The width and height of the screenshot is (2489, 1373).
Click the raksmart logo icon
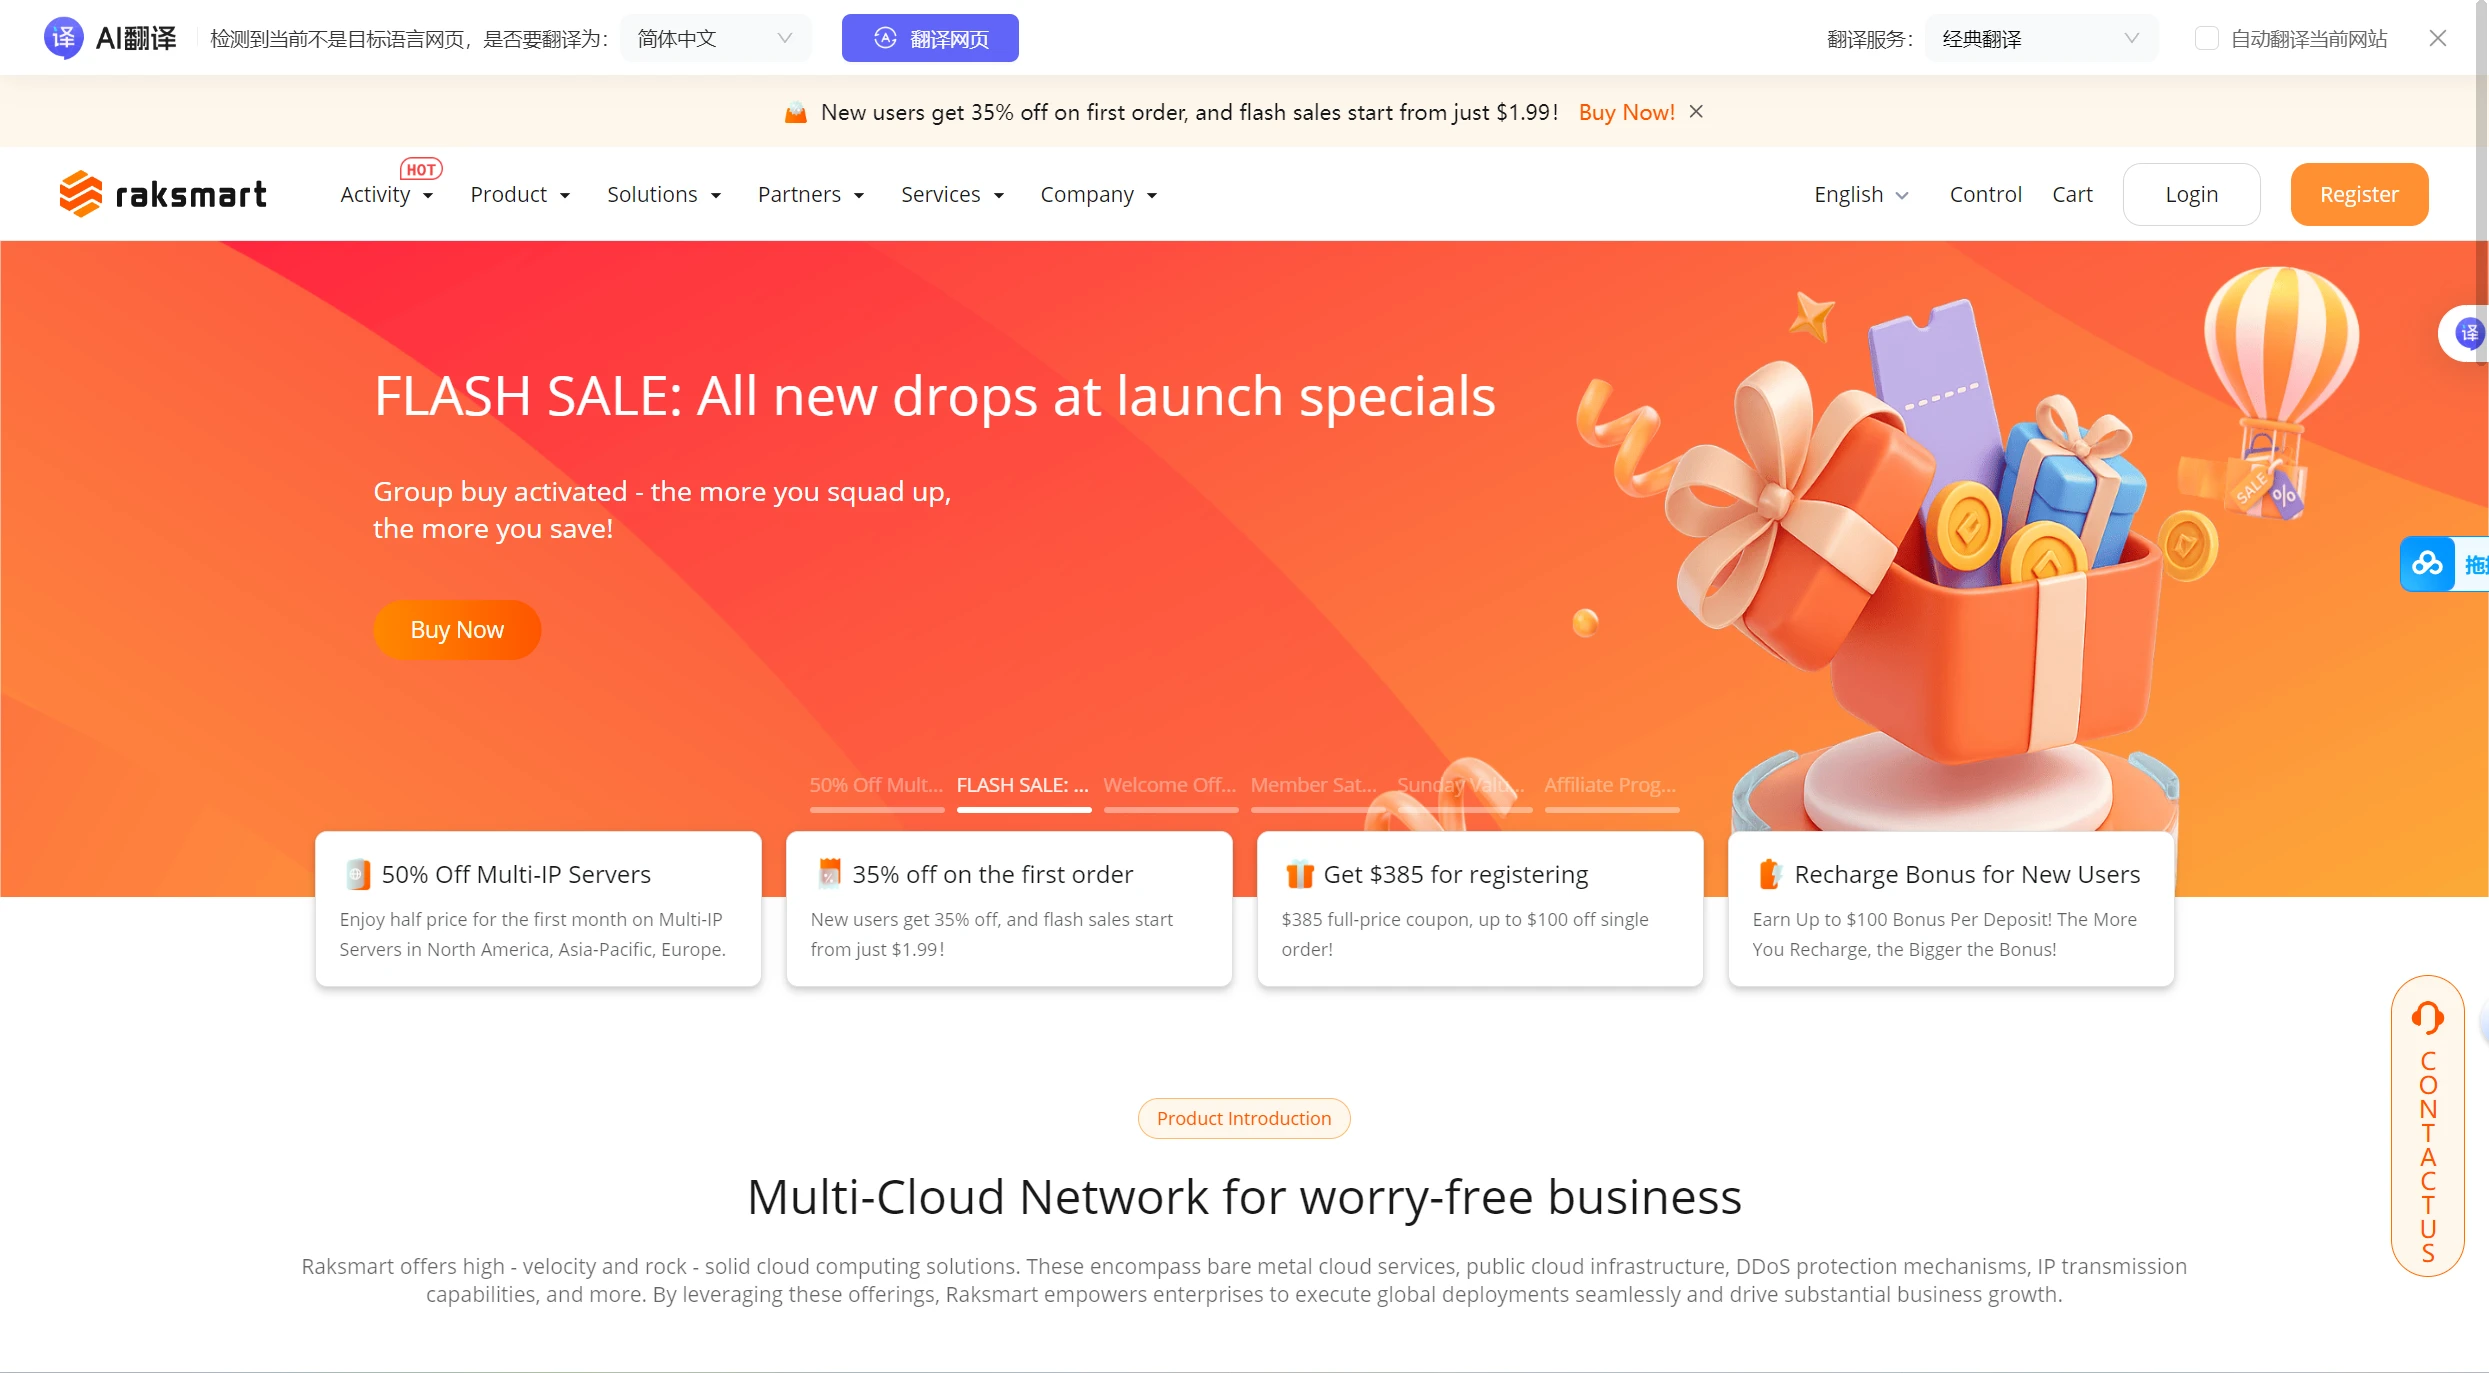81,194
